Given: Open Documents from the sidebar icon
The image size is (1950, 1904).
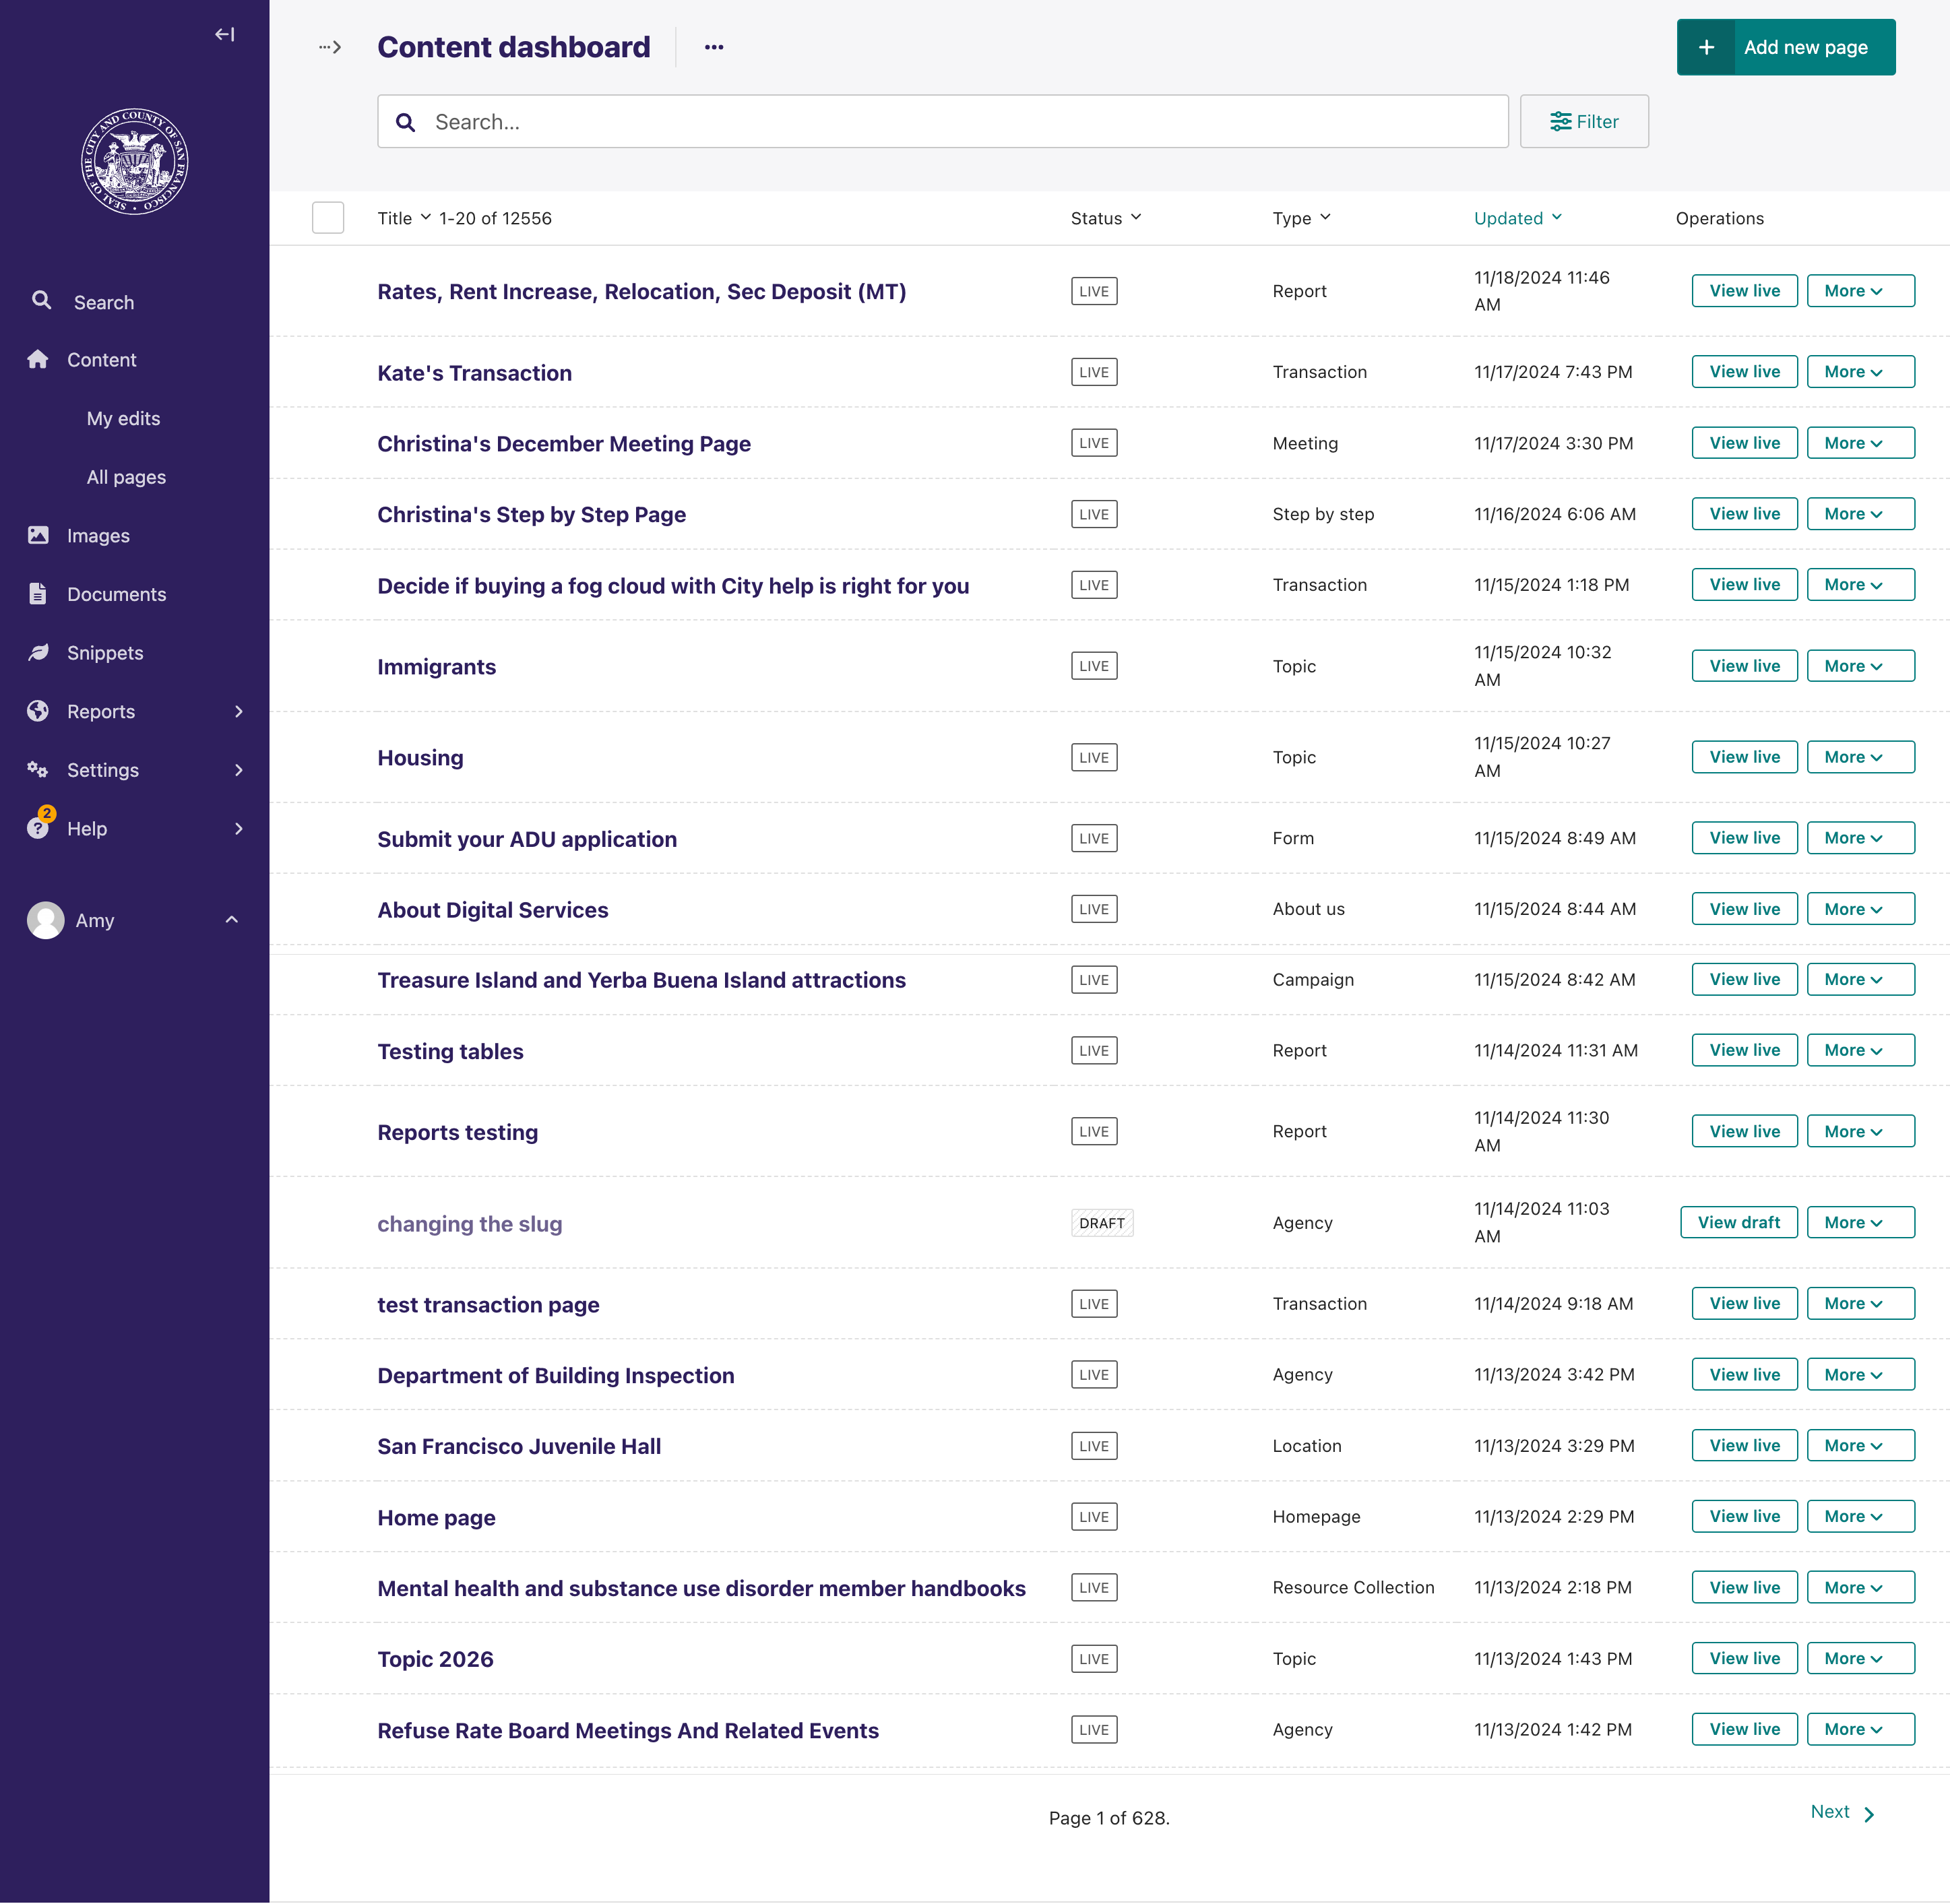Looking at the screenshot, I should (38, 593).
